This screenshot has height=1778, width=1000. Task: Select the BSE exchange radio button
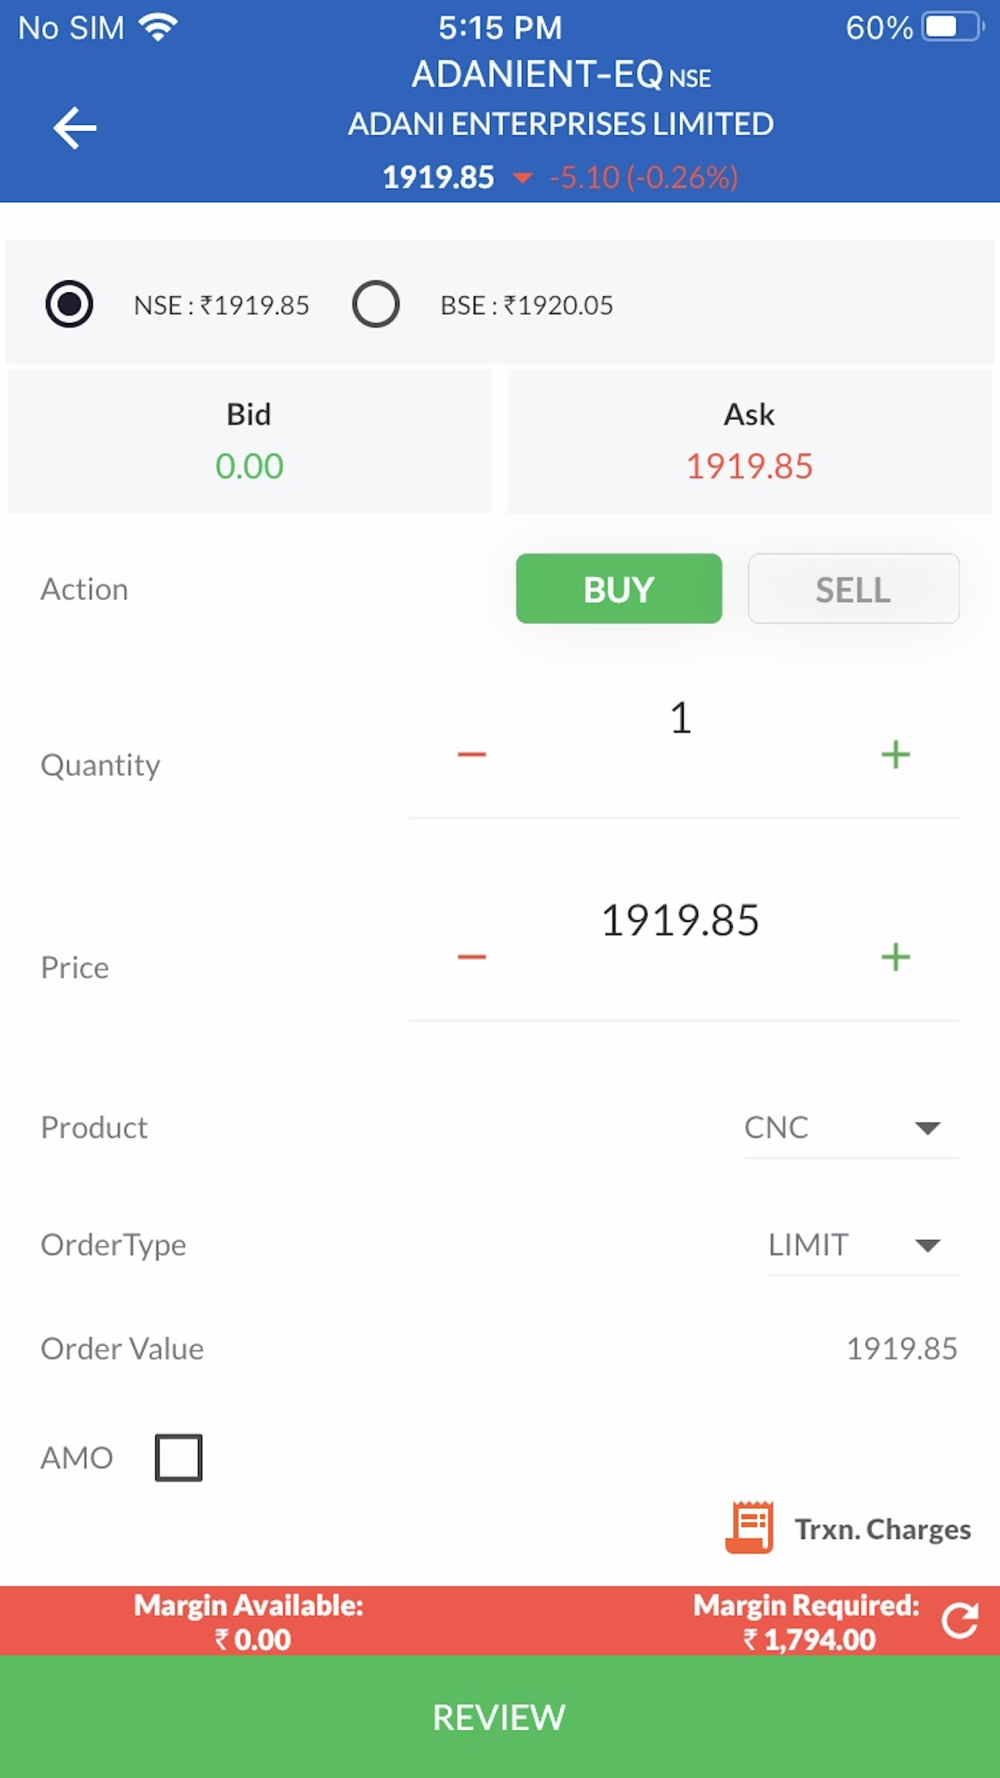click(376, 304)
